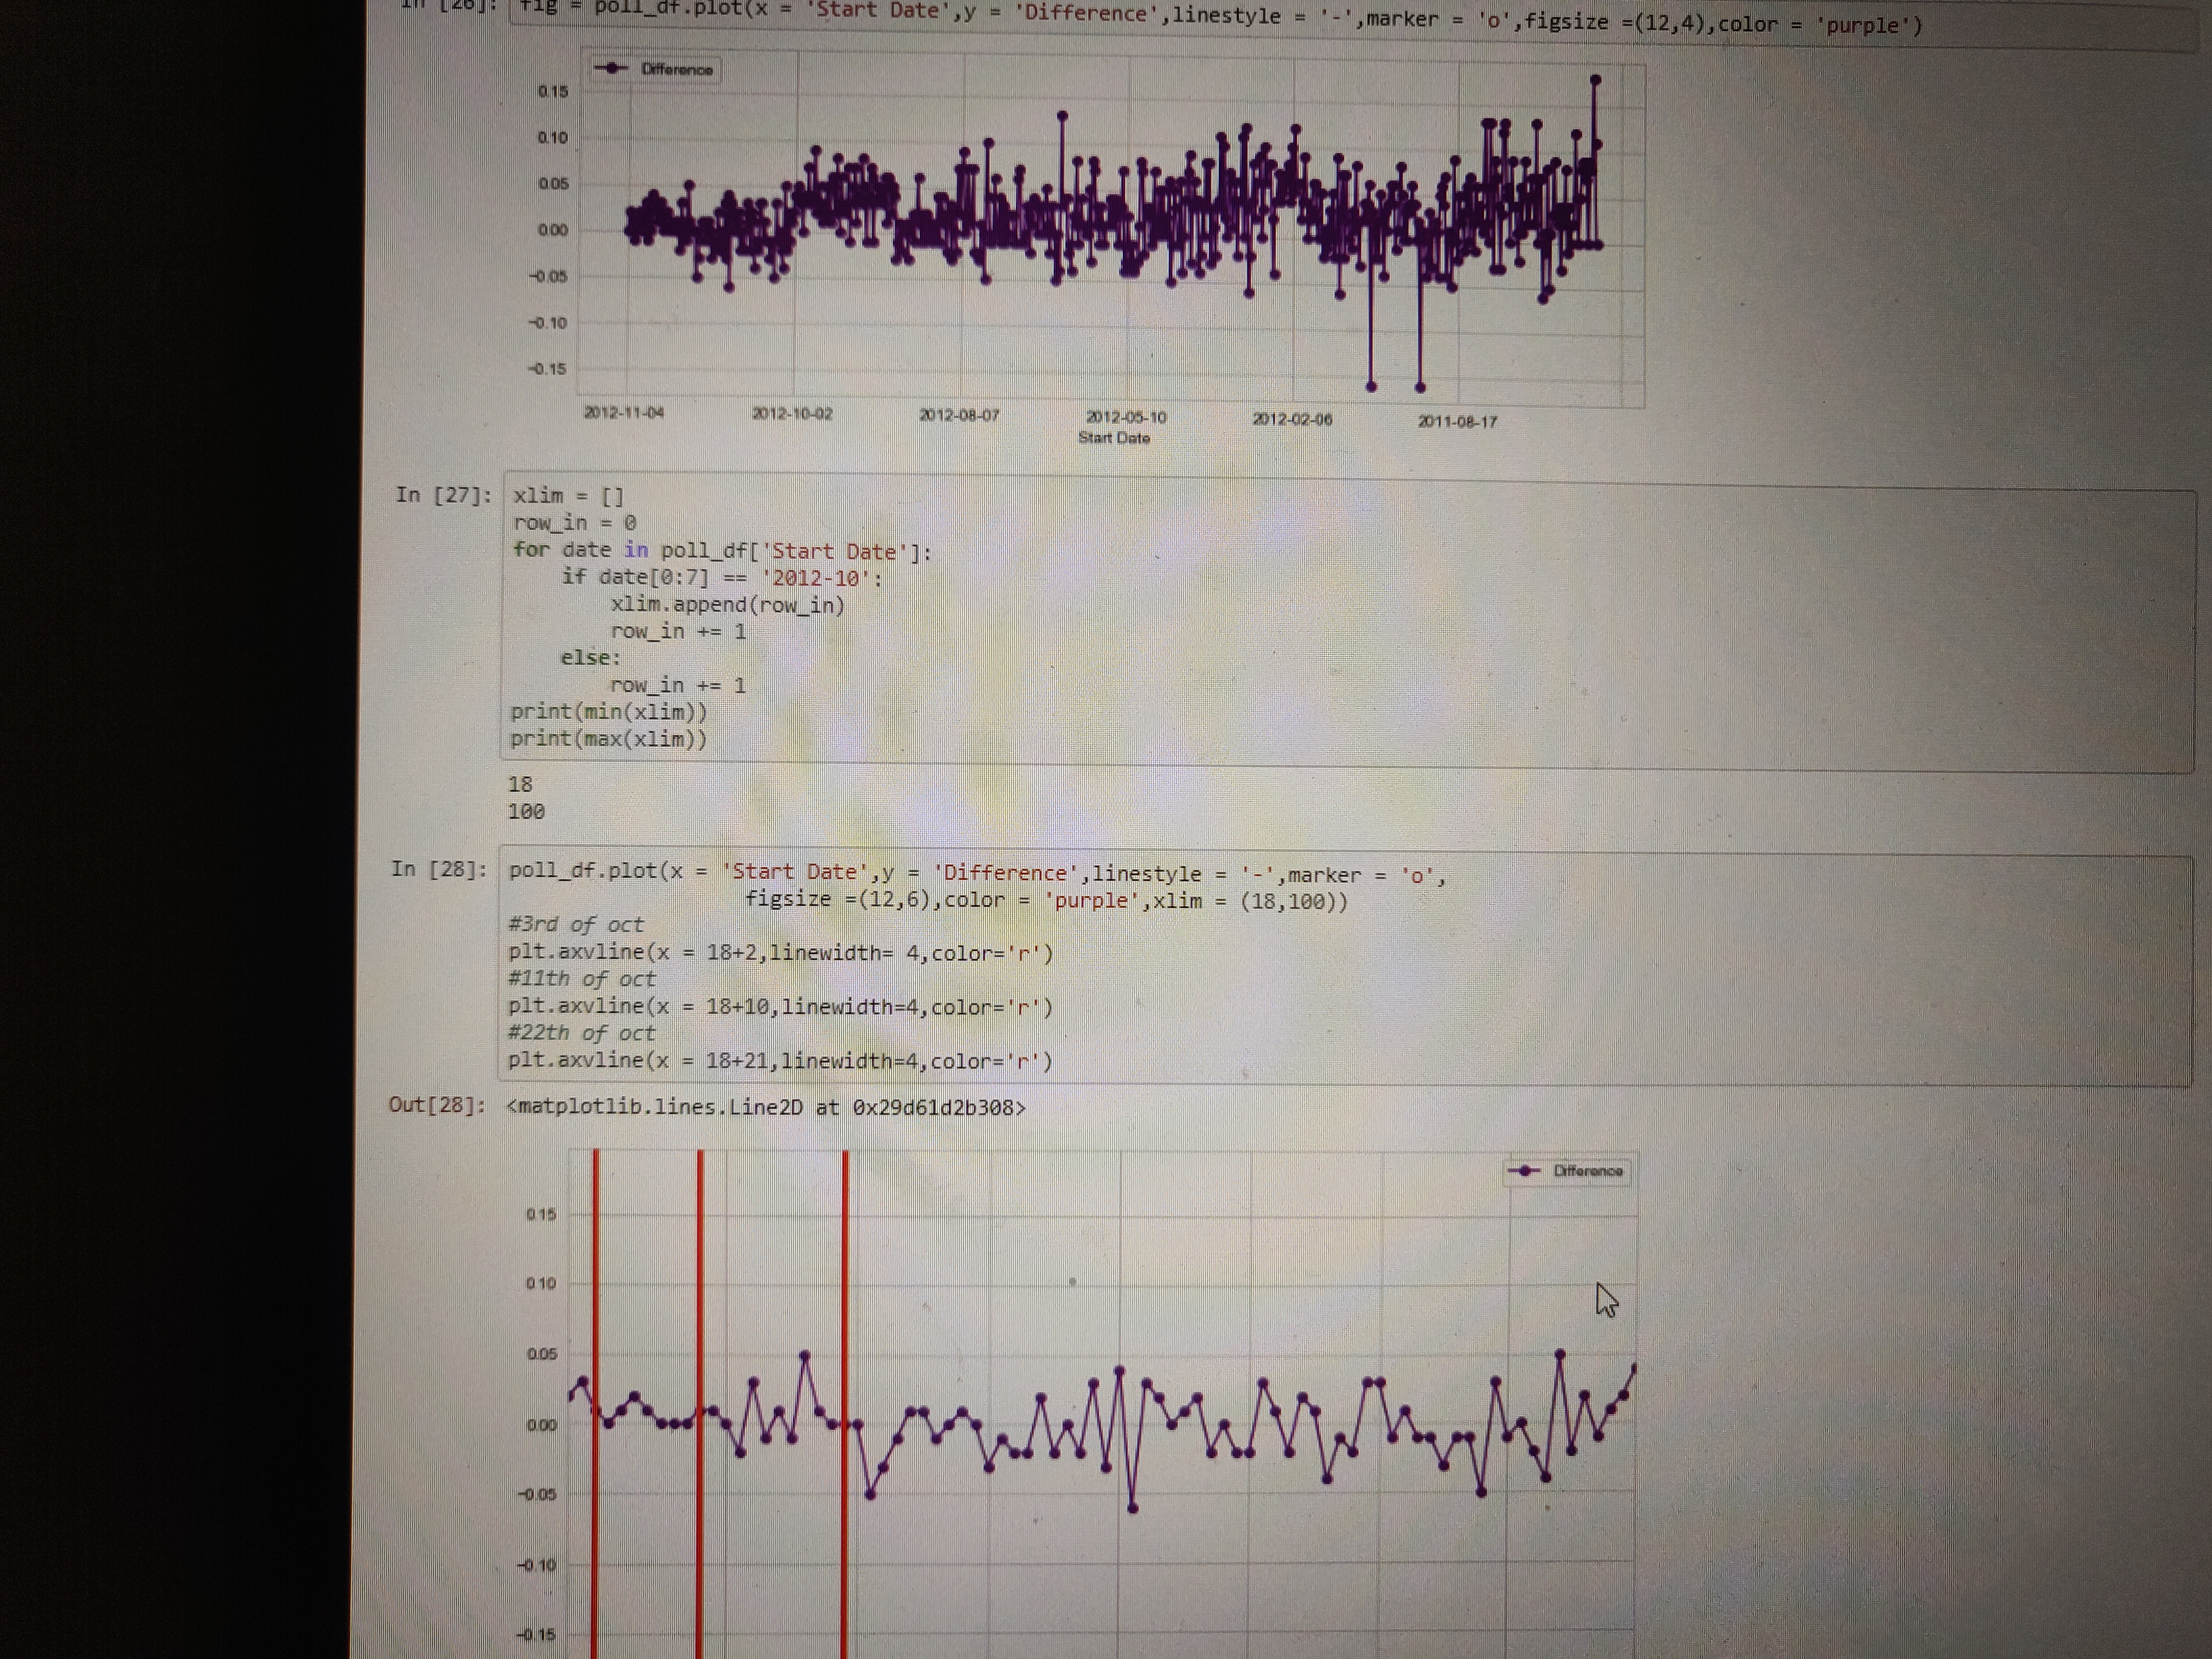Click the '#11th of oct' comment
The image size is (2212, 1659).
582,979
